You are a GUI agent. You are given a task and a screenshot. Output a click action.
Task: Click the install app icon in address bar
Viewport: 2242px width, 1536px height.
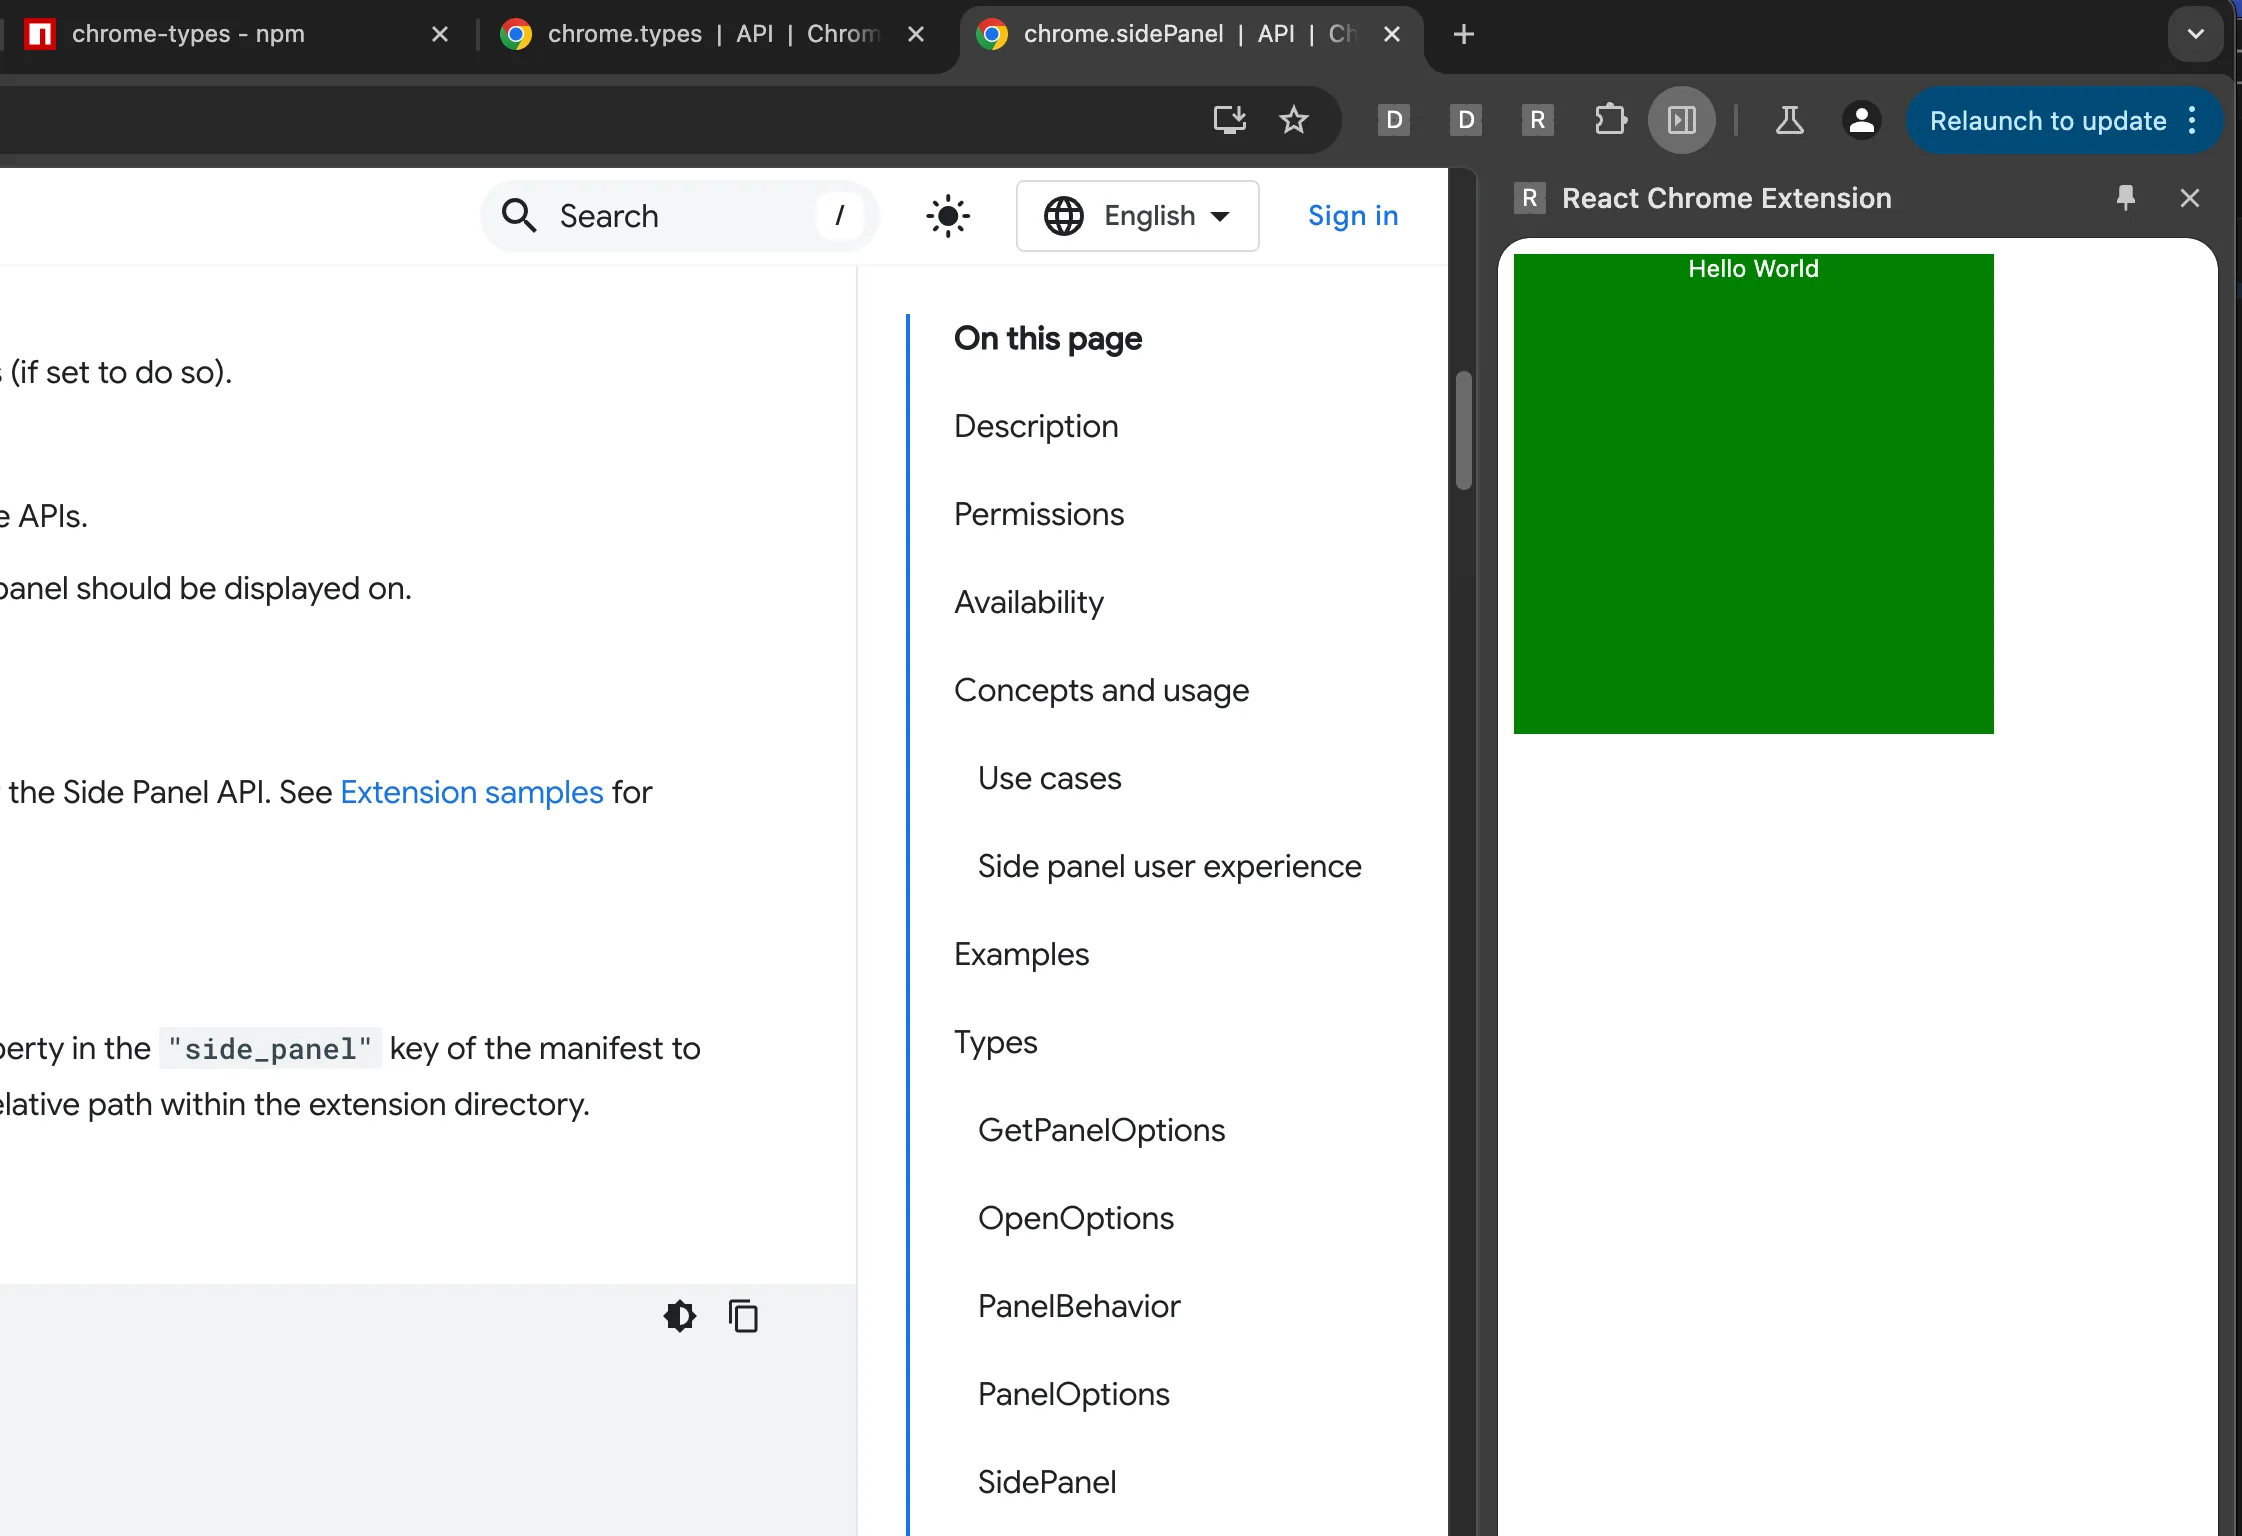click(1229, 120)
